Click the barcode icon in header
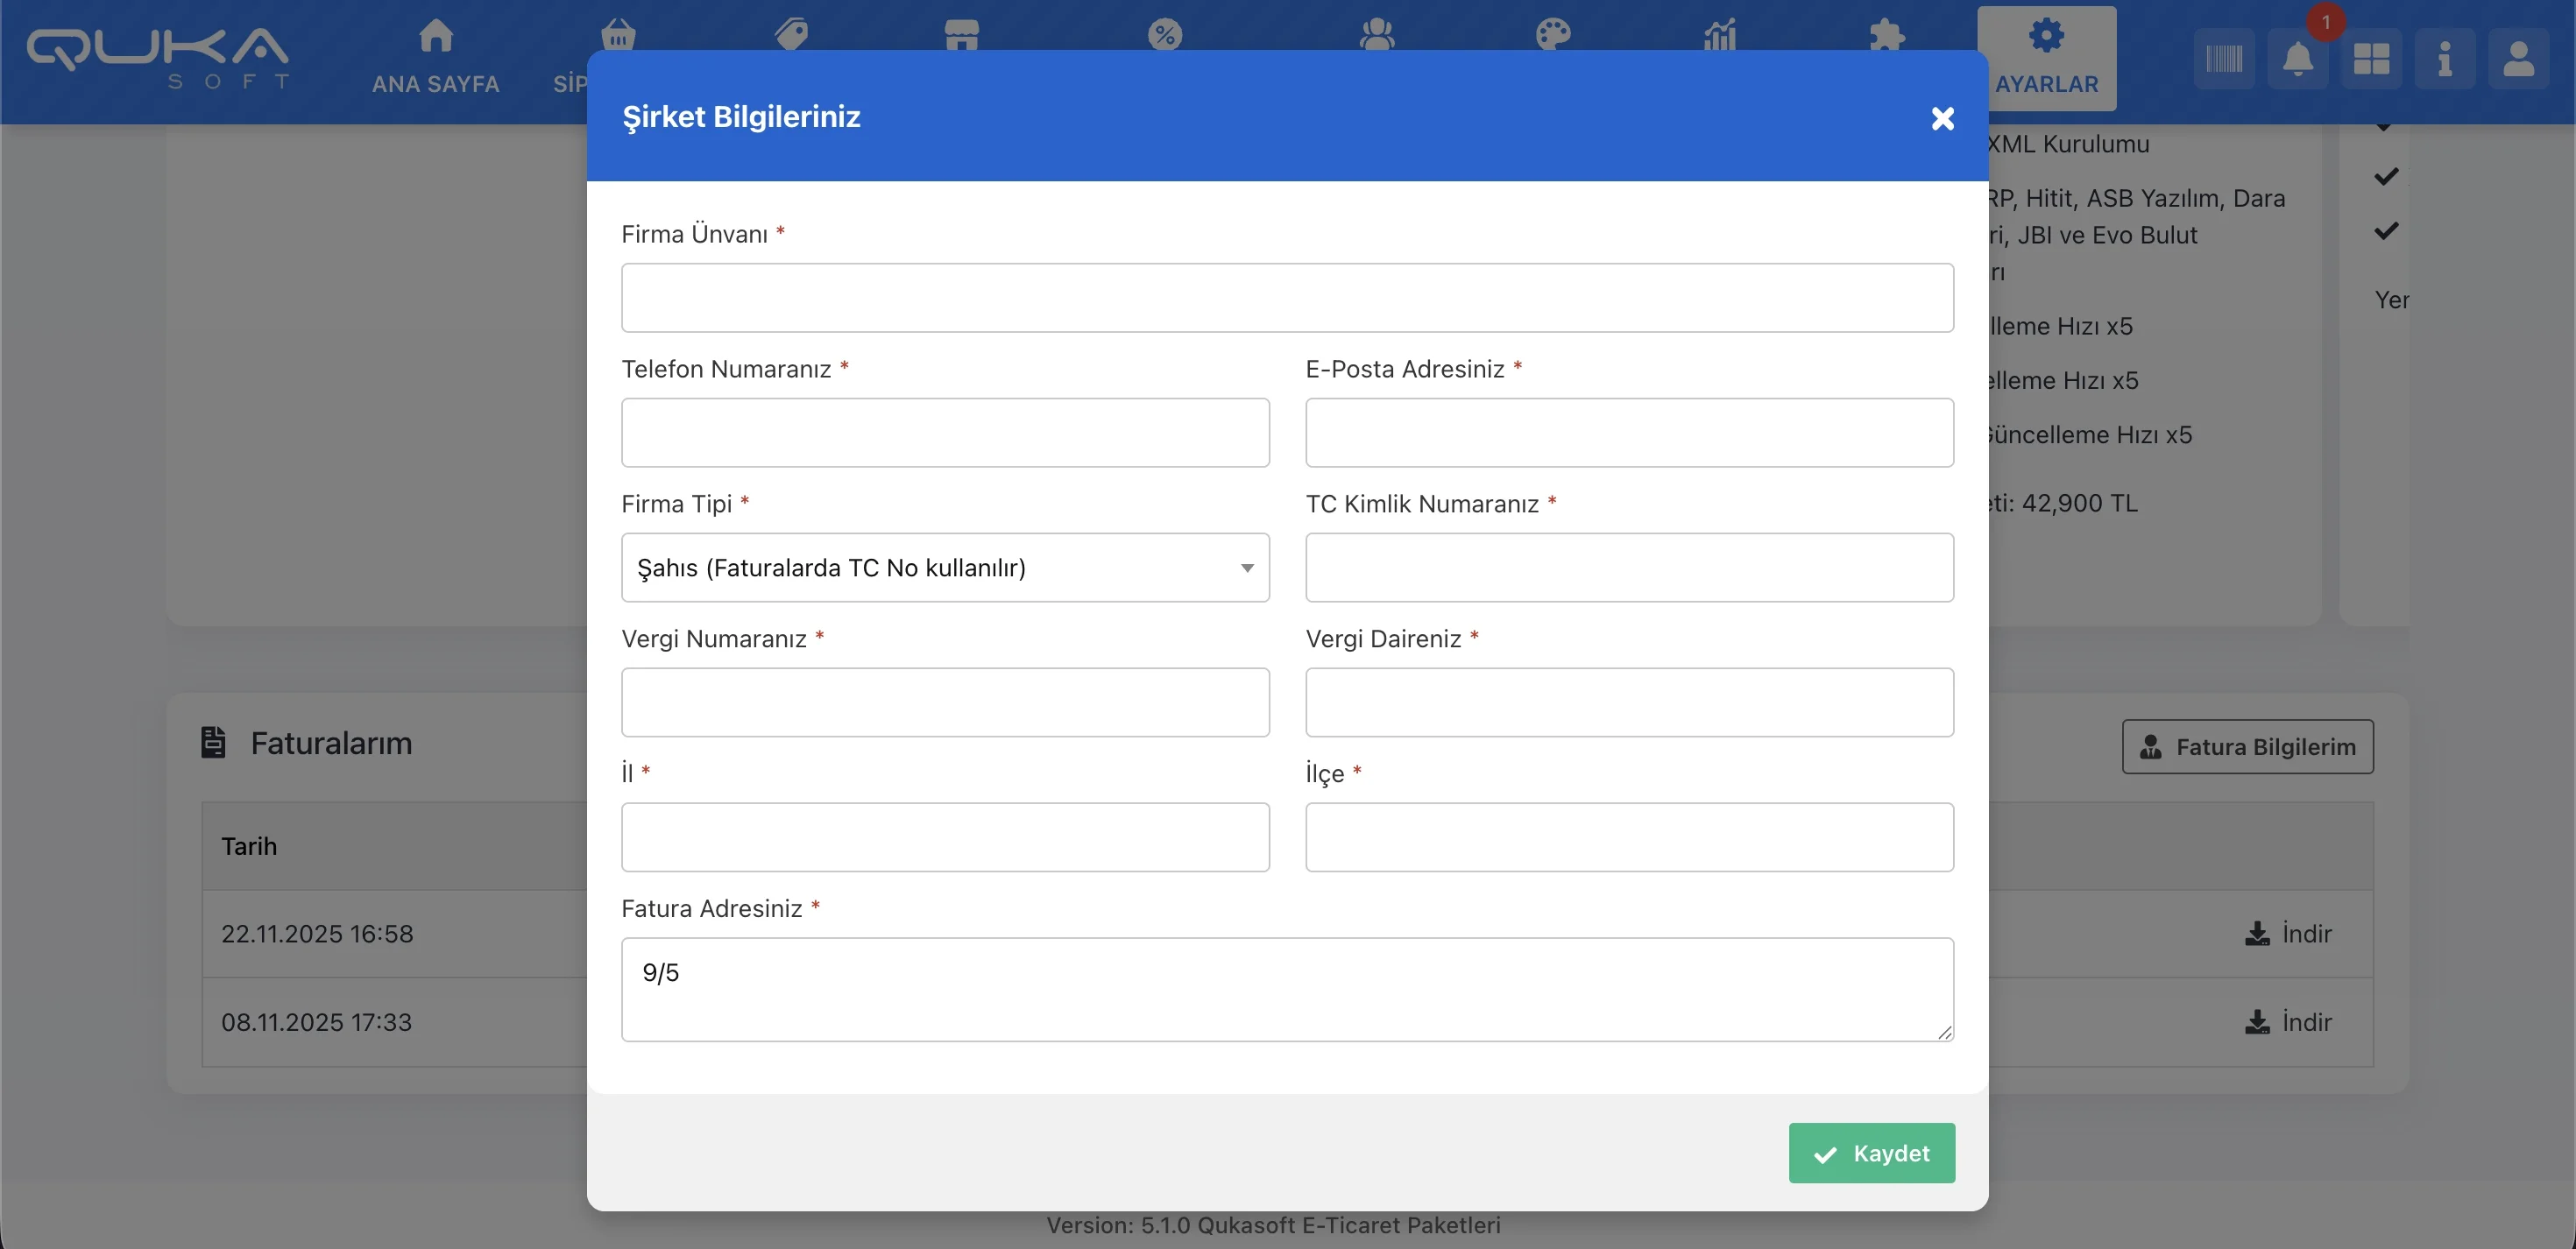2576x1249 pixels. click(x=2224, y=60)
